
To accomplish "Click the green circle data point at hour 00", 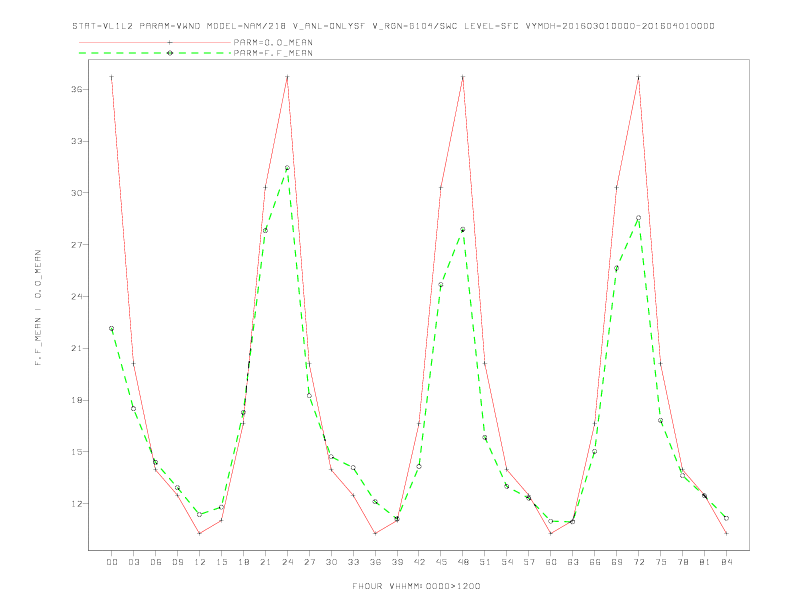I will 112,328.
